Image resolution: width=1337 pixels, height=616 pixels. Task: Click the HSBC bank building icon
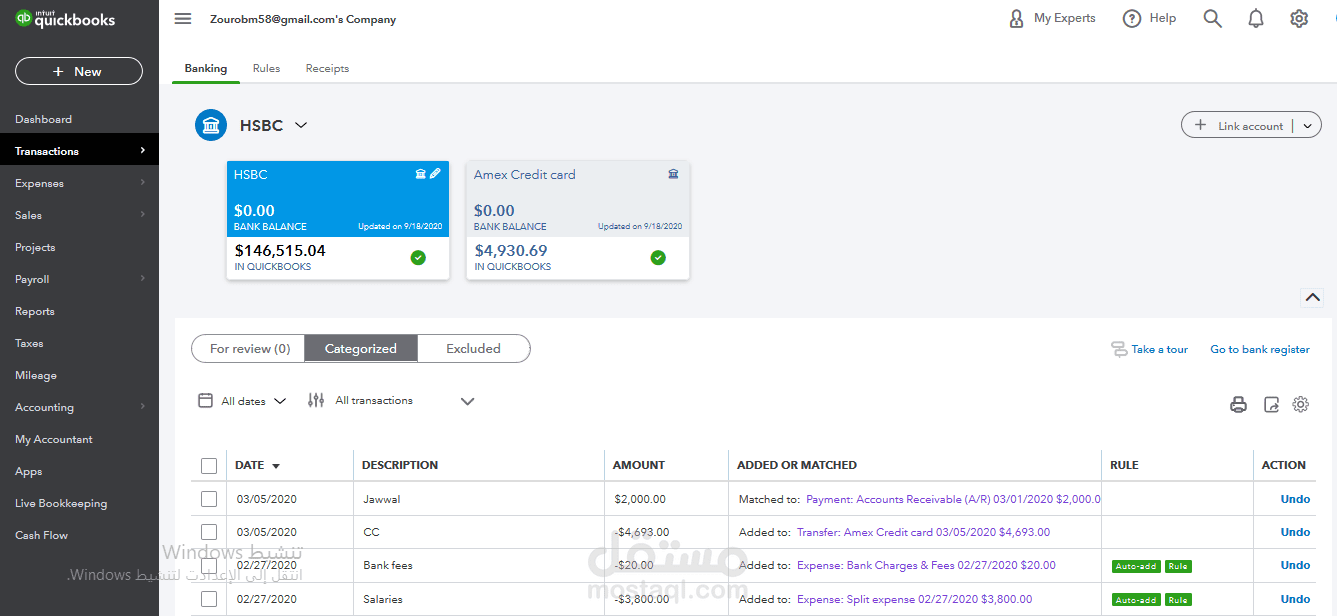click(x=211, y=126)
